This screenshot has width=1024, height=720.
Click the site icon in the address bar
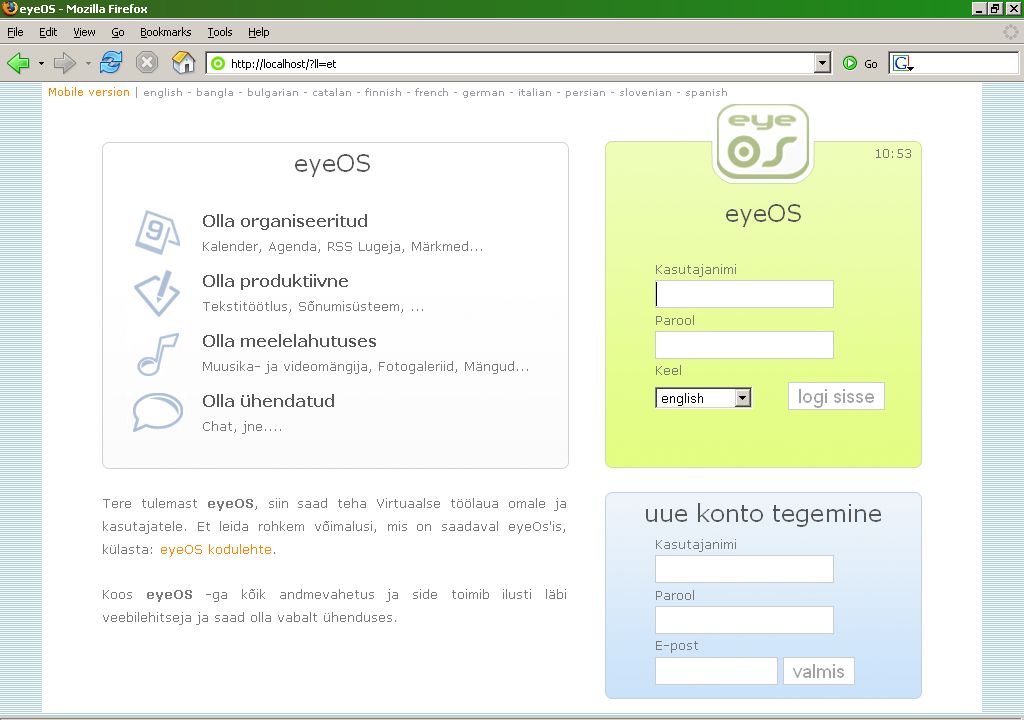(218, 63)
